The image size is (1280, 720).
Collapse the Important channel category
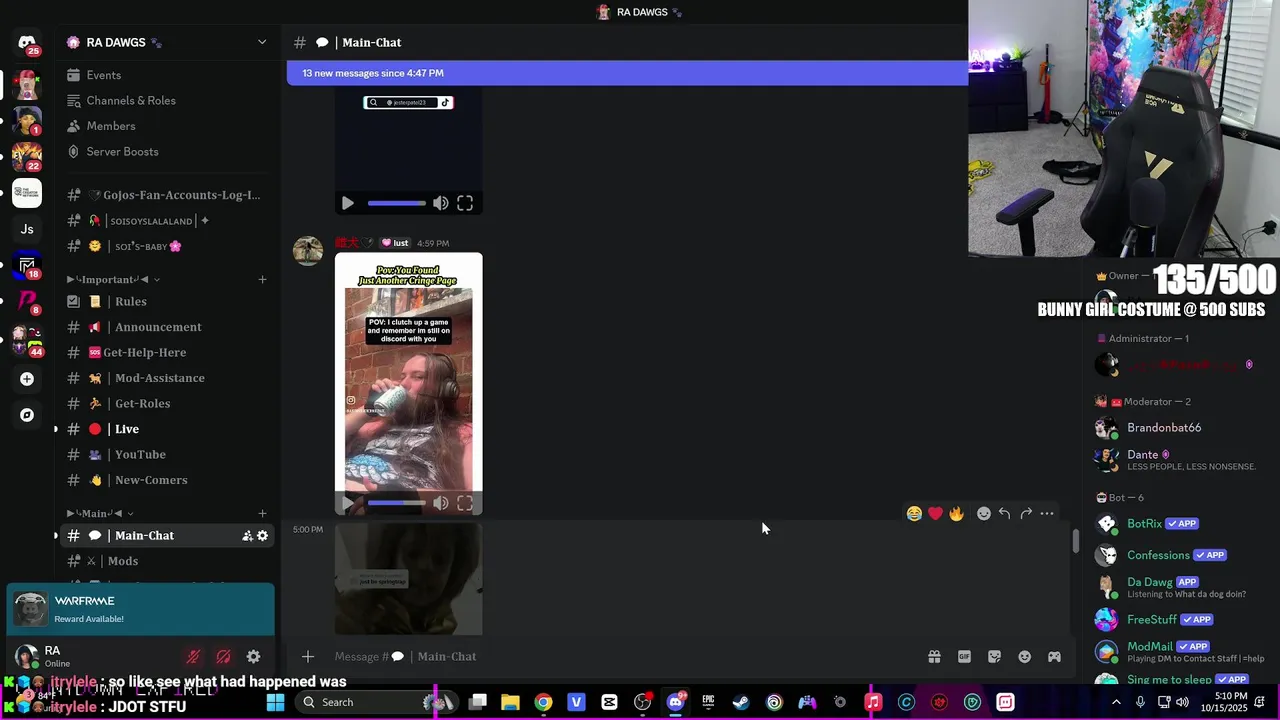tap(112, 280)
